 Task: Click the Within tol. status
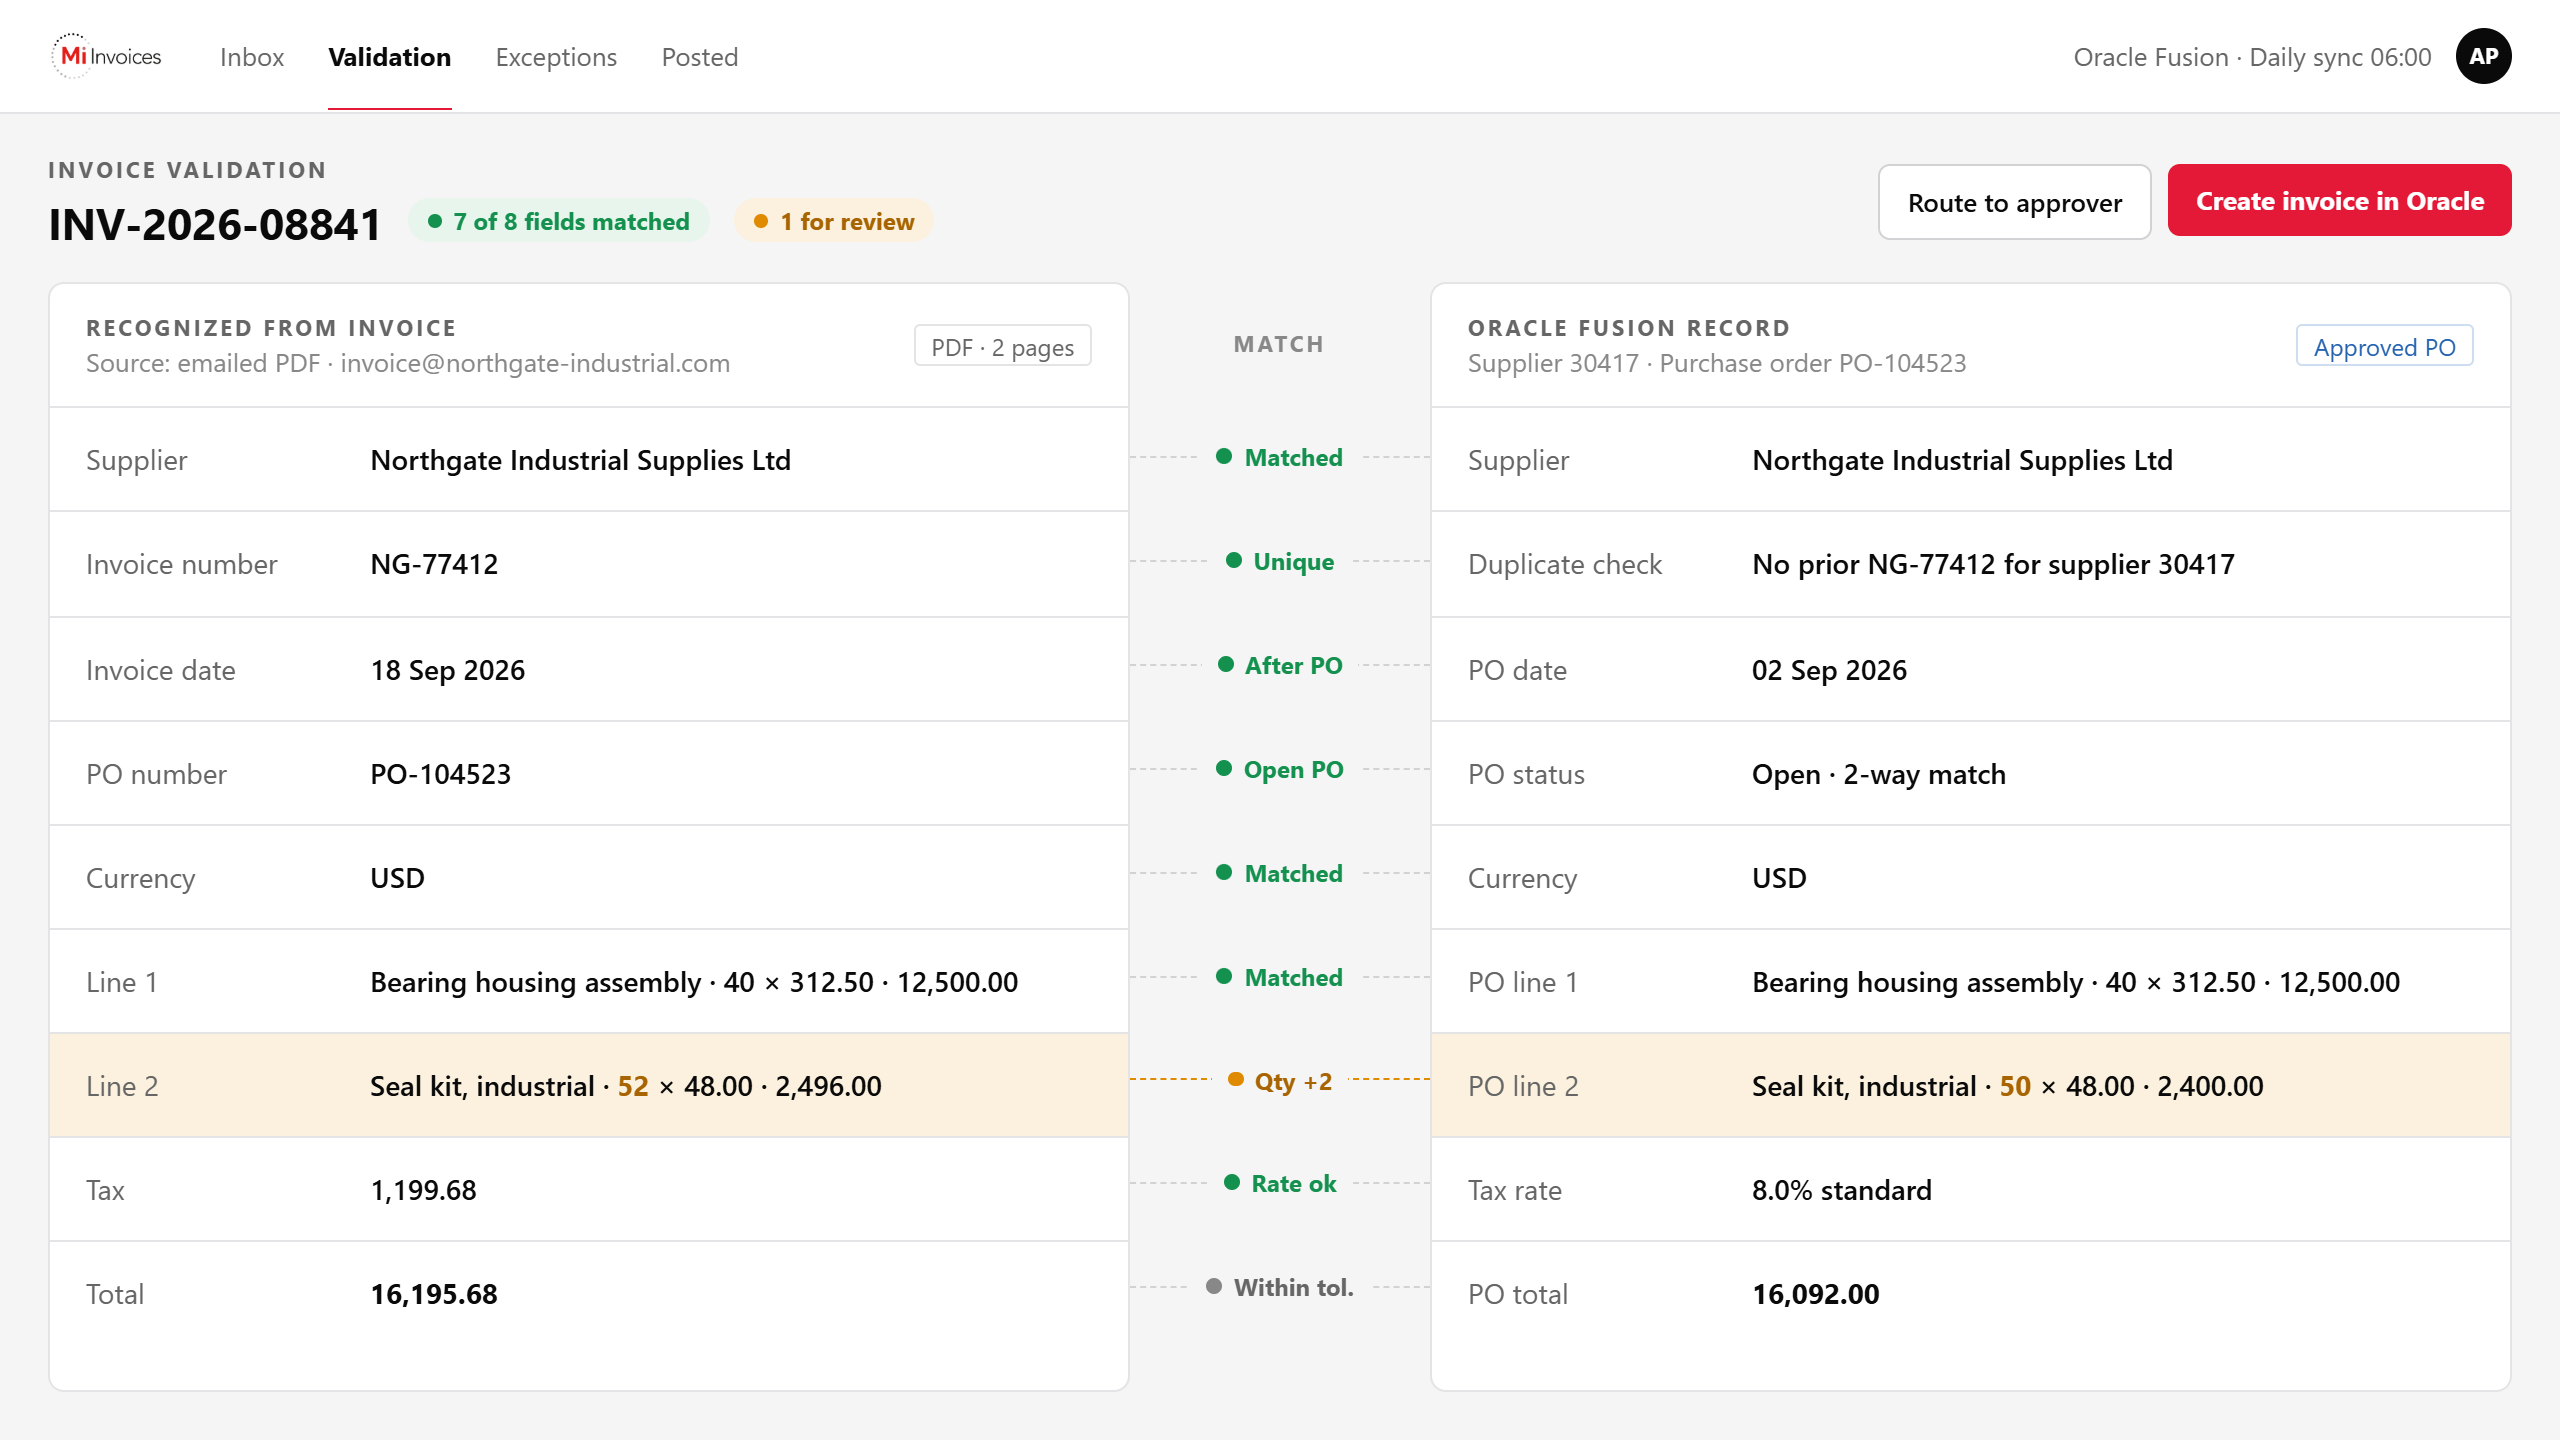pyautogui.click(x=1280, y=1288)
